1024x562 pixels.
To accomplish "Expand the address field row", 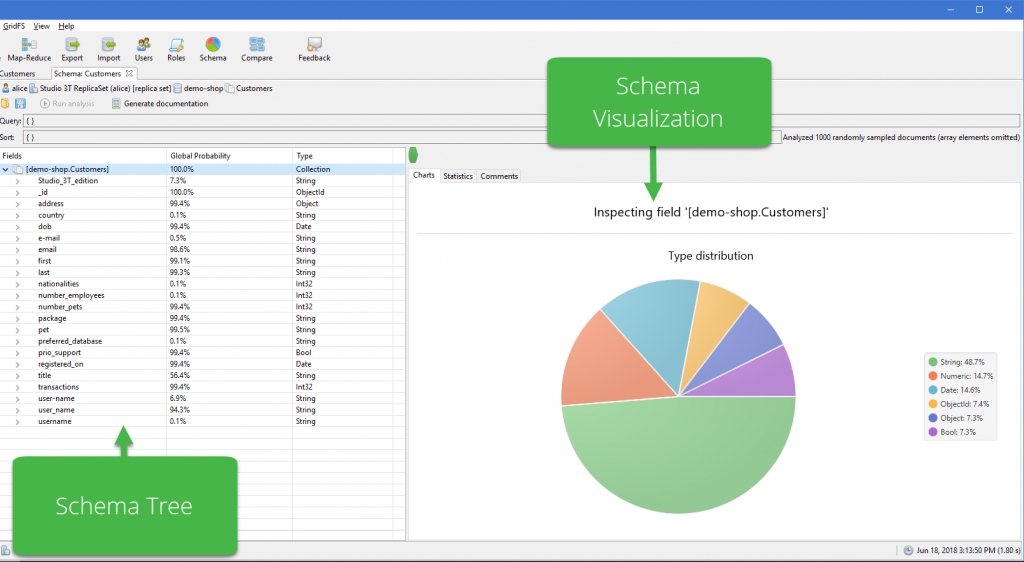I will tap(17, 204).
